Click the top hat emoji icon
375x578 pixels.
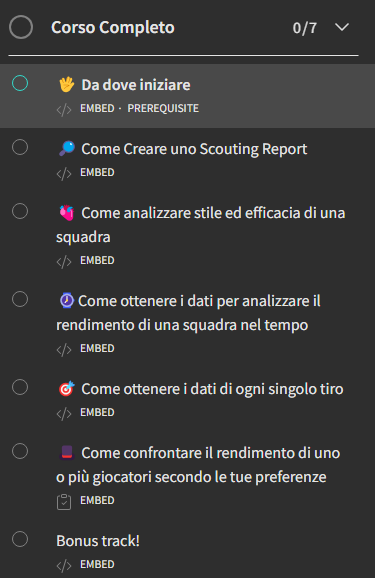(x=67, y=453)
